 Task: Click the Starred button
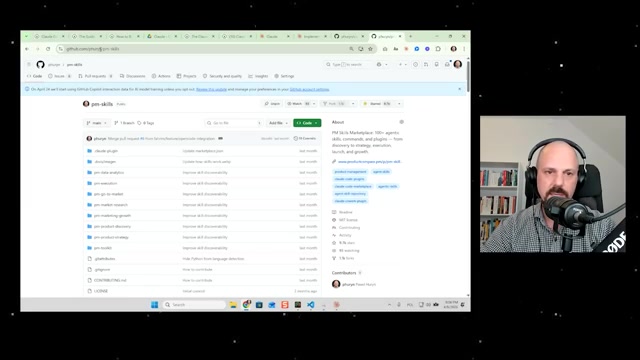coord(378,104)
